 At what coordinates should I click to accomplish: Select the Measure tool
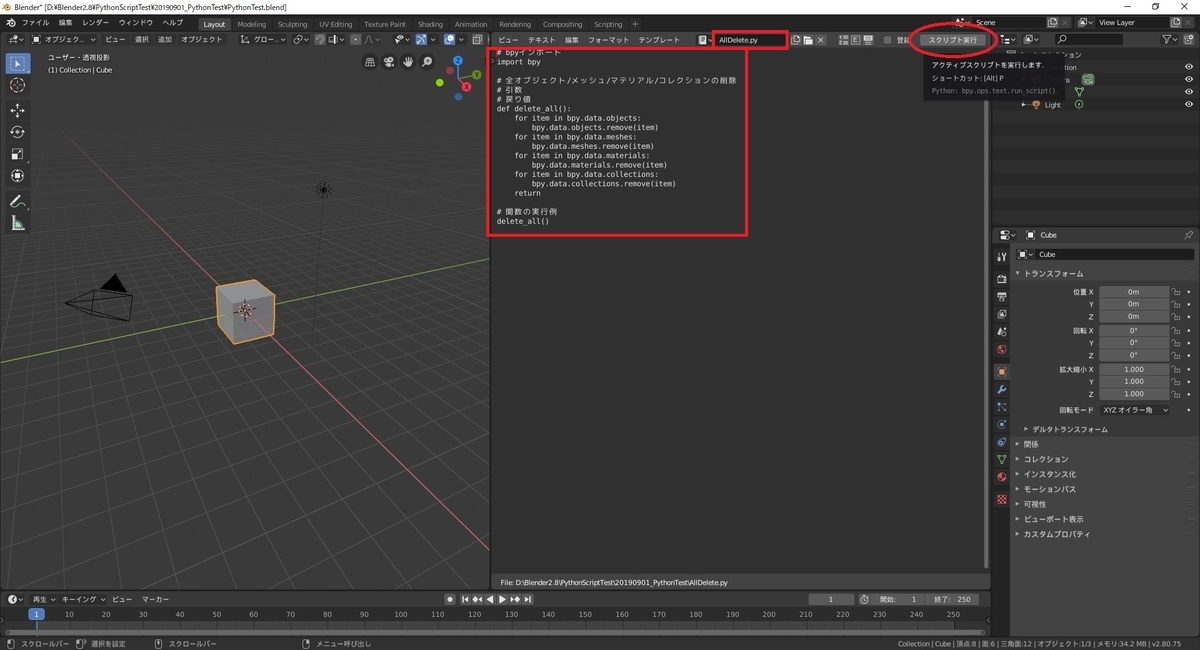17,224
